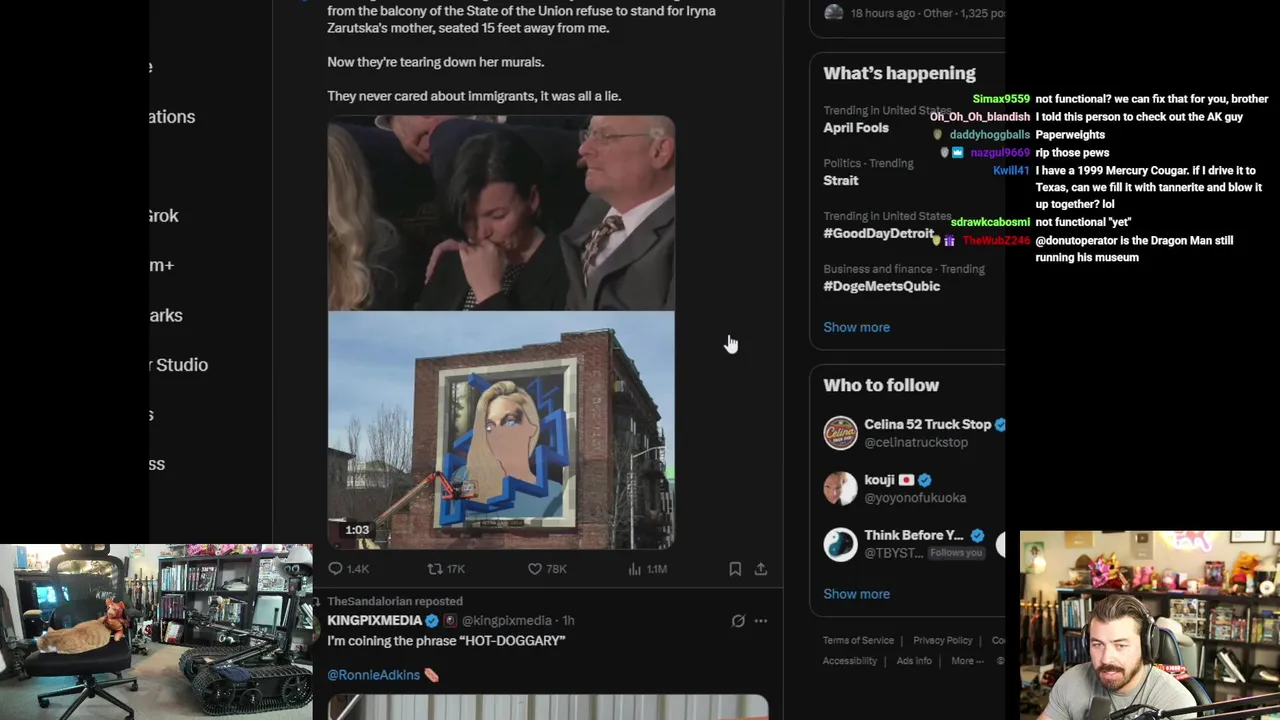Share the murals tweet via share icon
The height and width of the screenshot is (720, 1280).
pos(761,569)
